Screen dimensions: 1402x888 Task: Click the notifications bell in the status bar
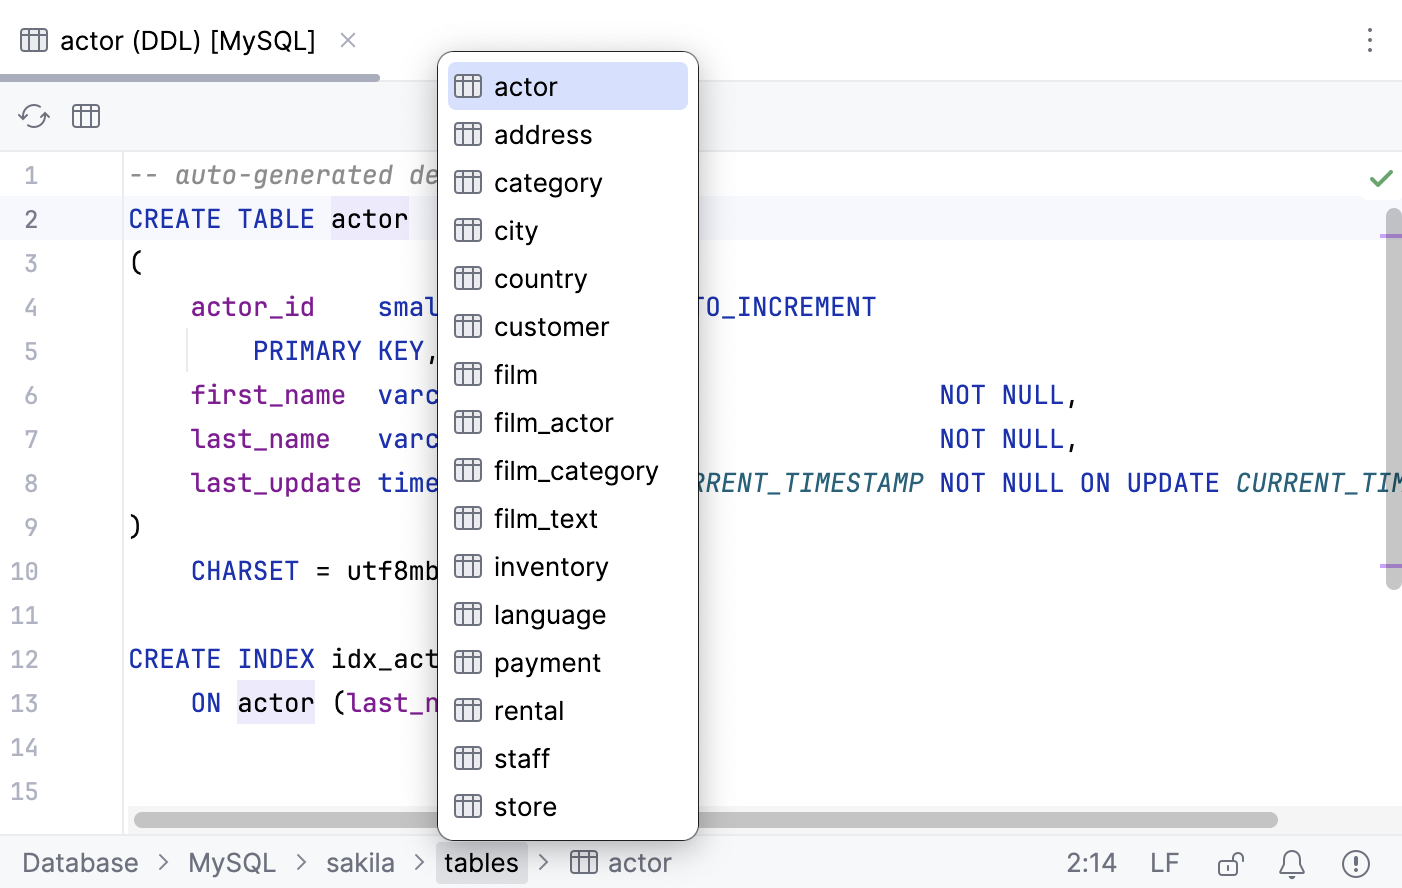point(1291,863)
